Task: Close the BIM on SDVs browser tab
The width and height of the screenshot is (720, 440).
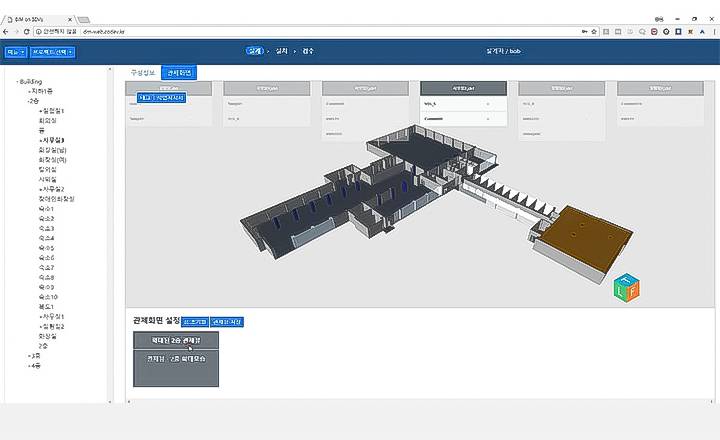Action: point(69,18)
